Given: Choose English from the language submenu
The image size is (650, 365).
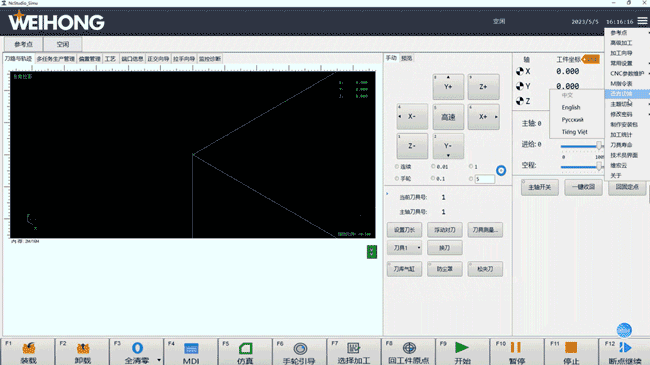Looking at the screenshot, I should pos(571,107).
